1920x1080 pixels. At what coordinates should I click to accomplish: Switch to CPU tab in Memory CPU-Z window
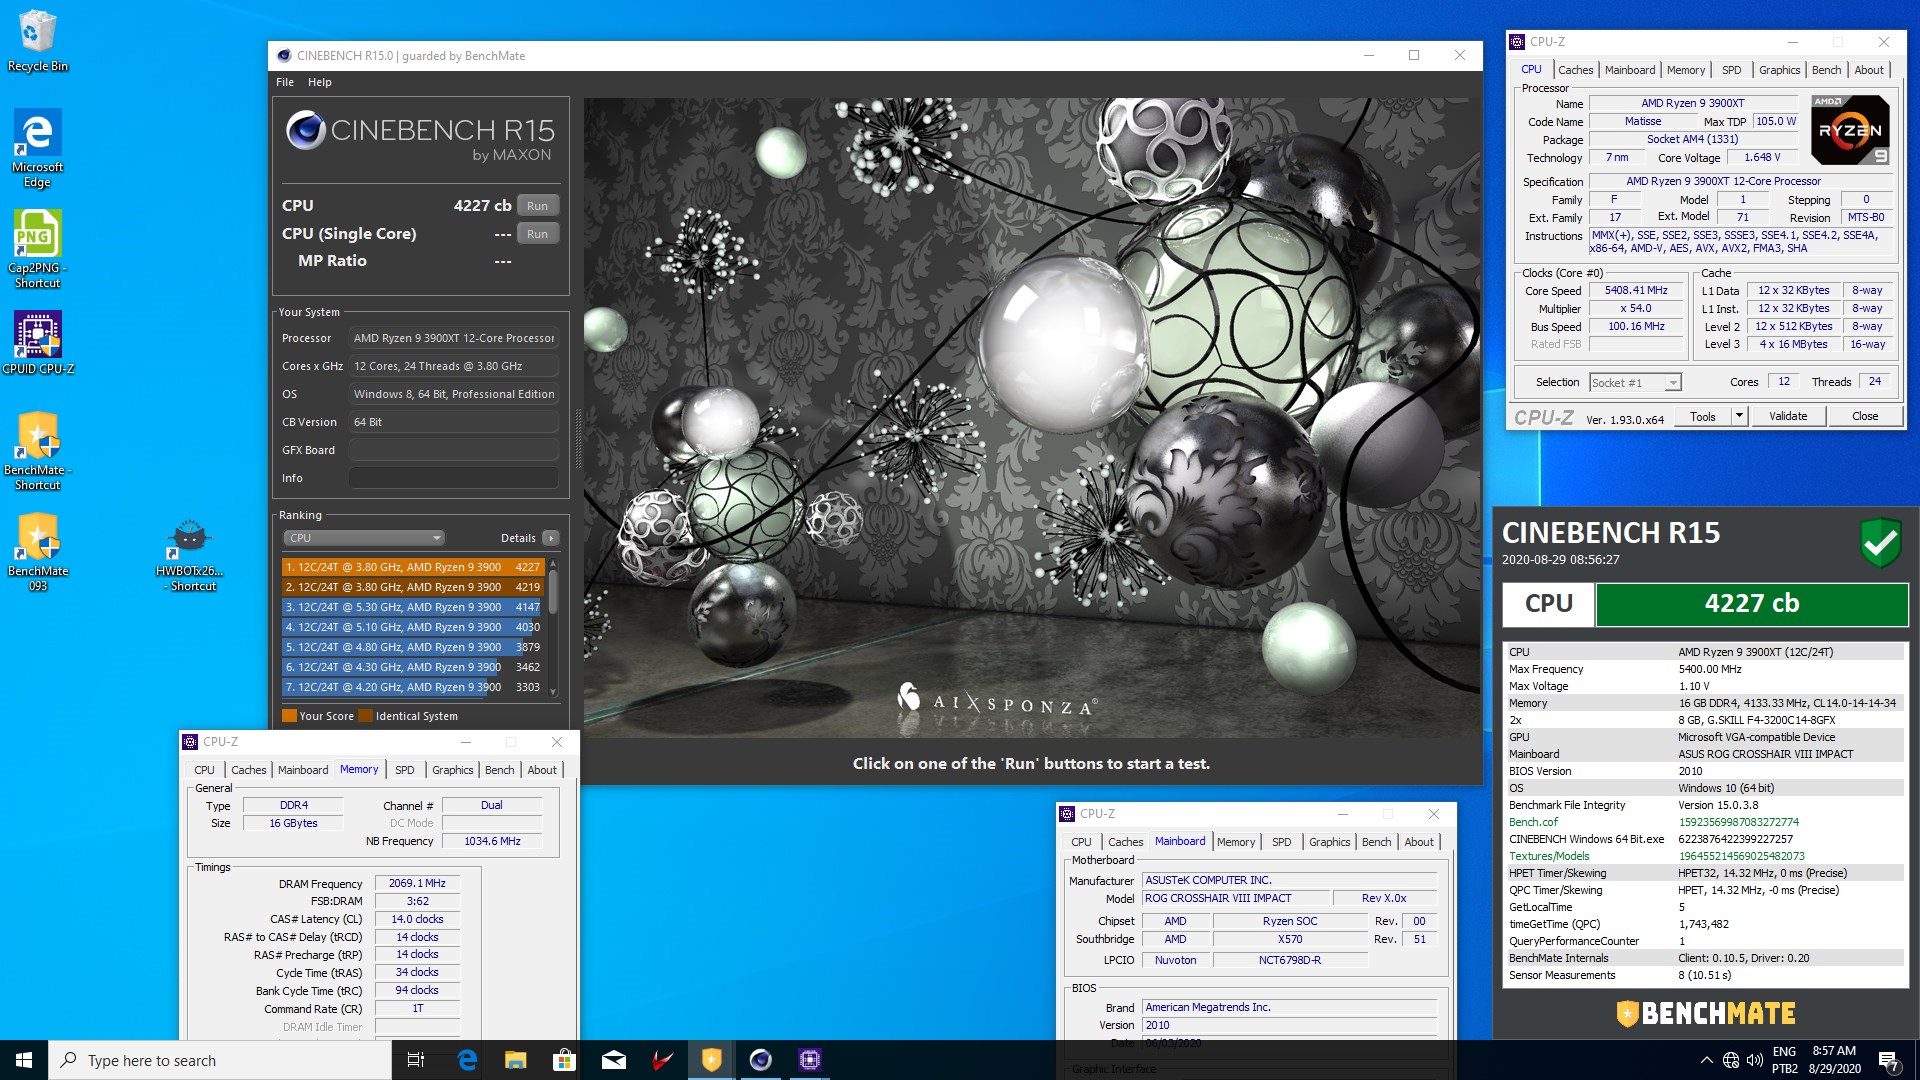(x=204, y=770)
